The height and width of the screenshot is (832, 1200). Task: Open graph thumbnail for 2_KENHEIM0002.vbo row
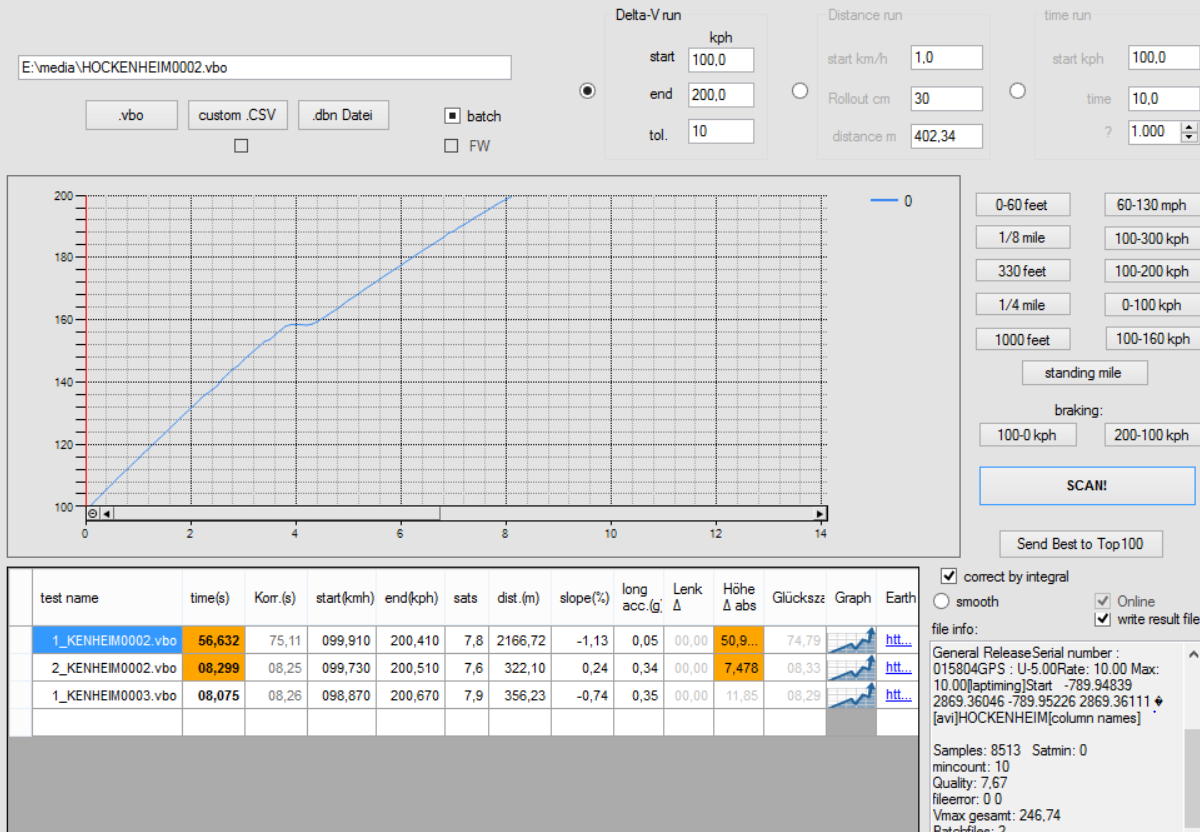coord(852,667)
